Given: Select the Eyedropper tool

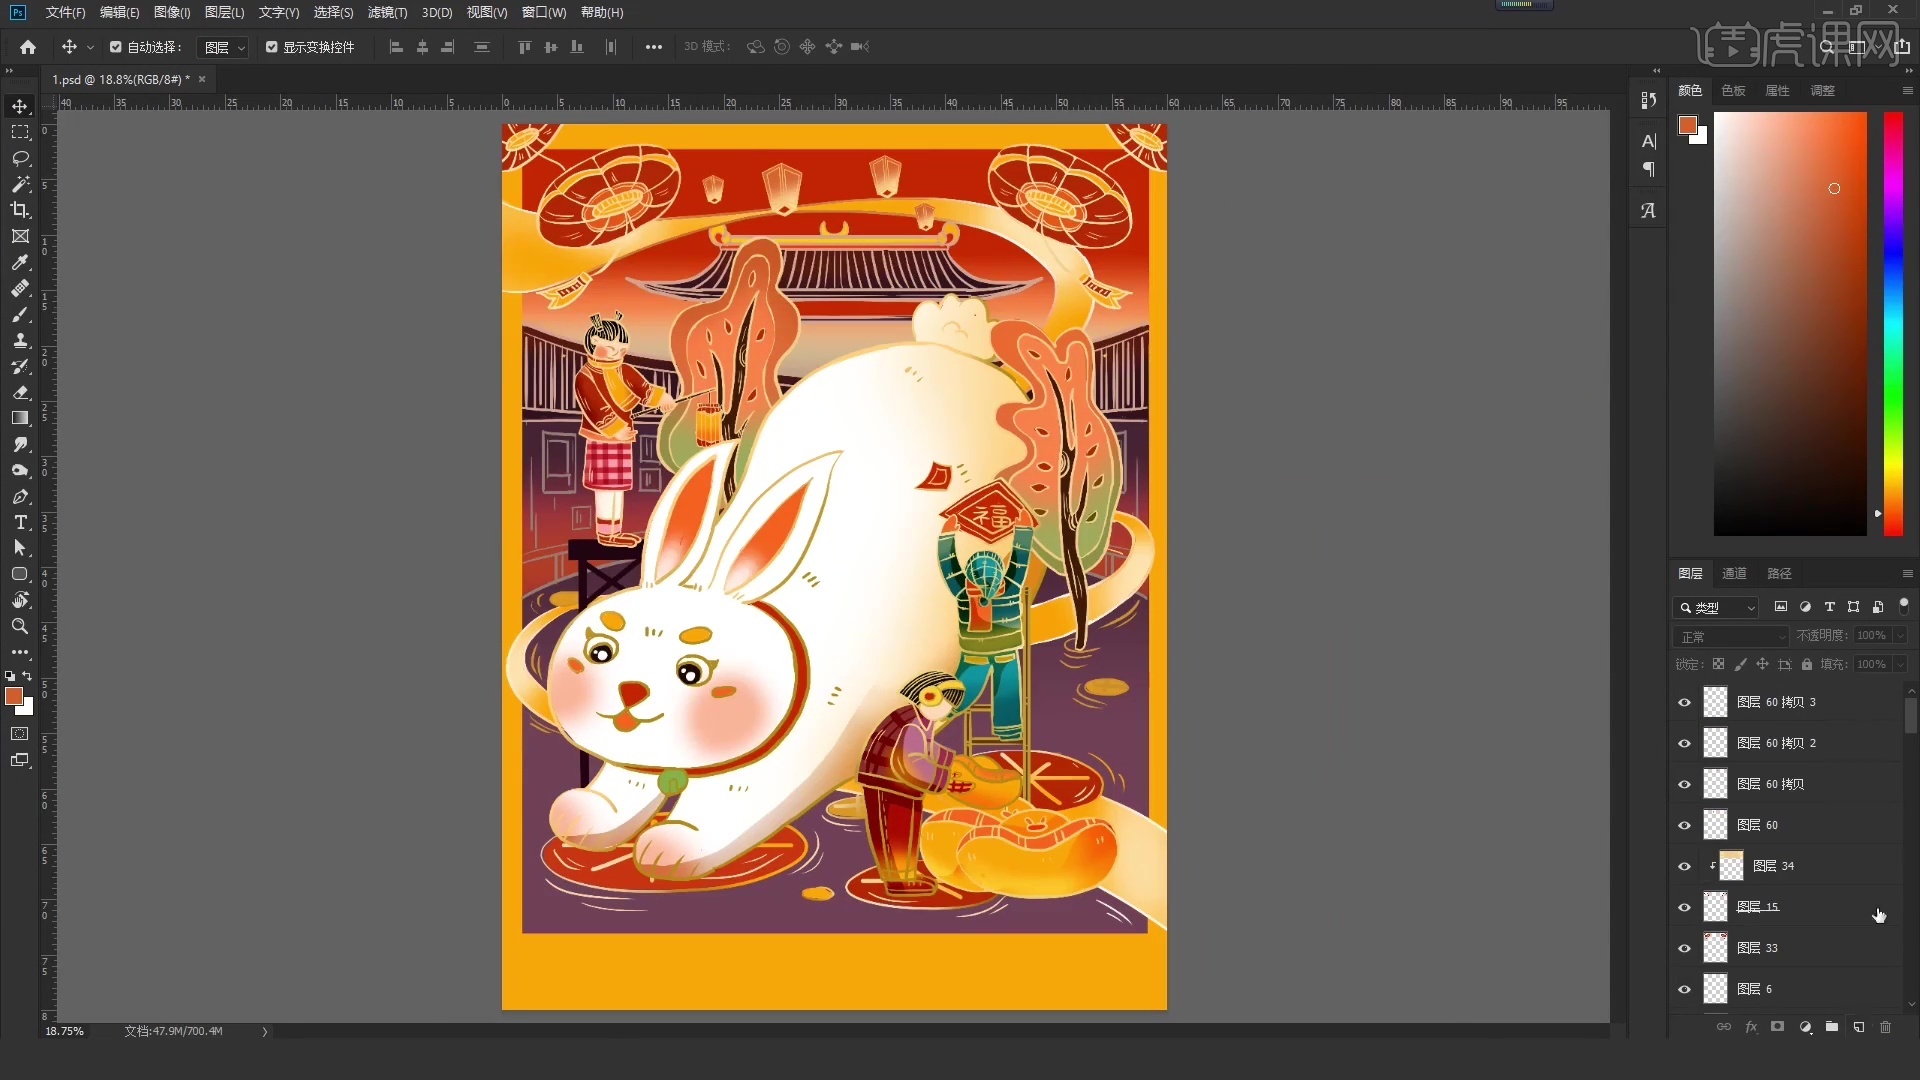Looking at the screenshot, I should click(x=20, y=262).
